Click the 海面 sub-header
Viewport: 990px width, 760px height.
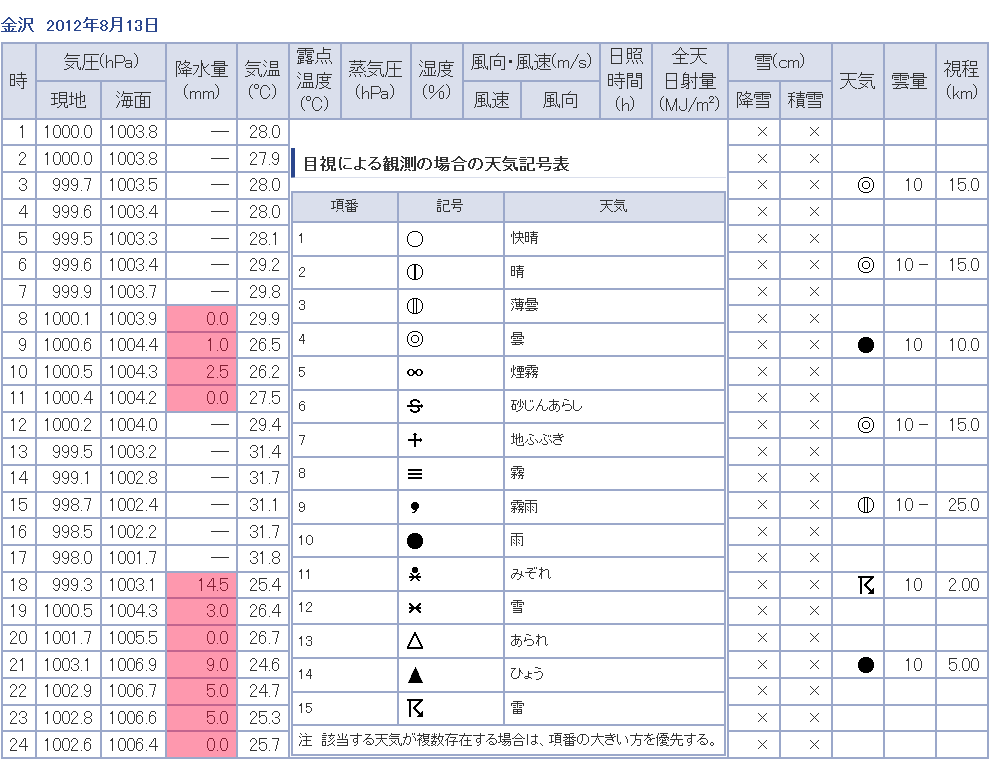click(133, 100)
